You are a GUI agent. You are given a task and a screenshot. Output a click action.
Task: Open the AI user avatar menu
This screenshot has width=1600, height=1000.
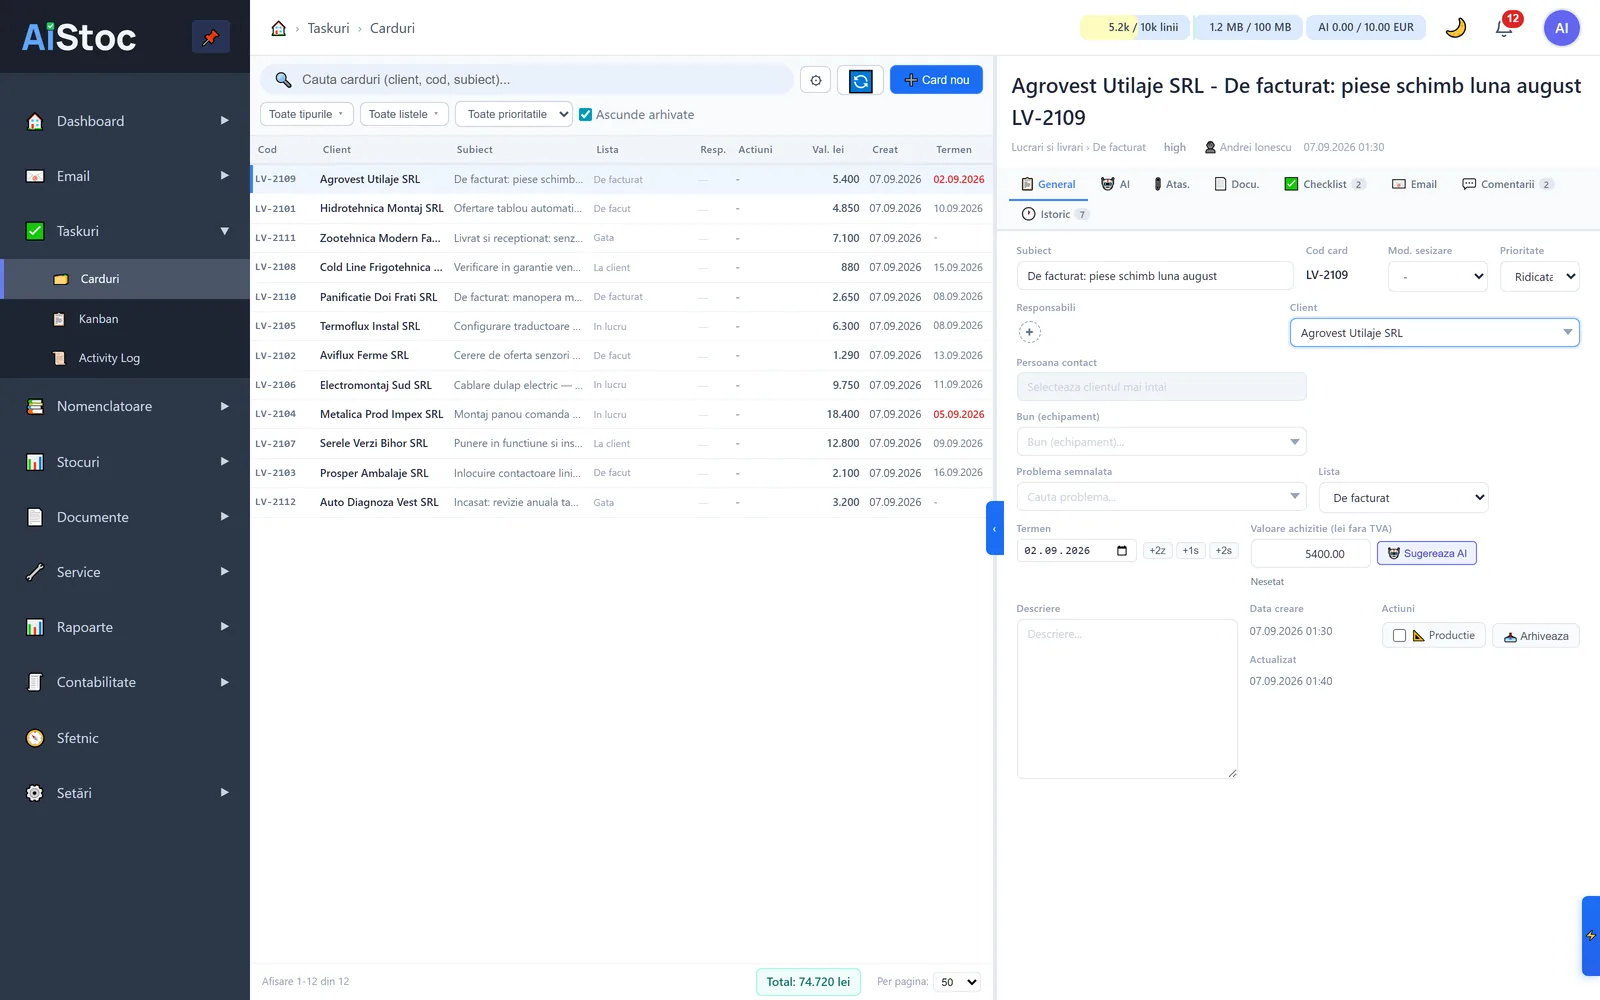1561,28
